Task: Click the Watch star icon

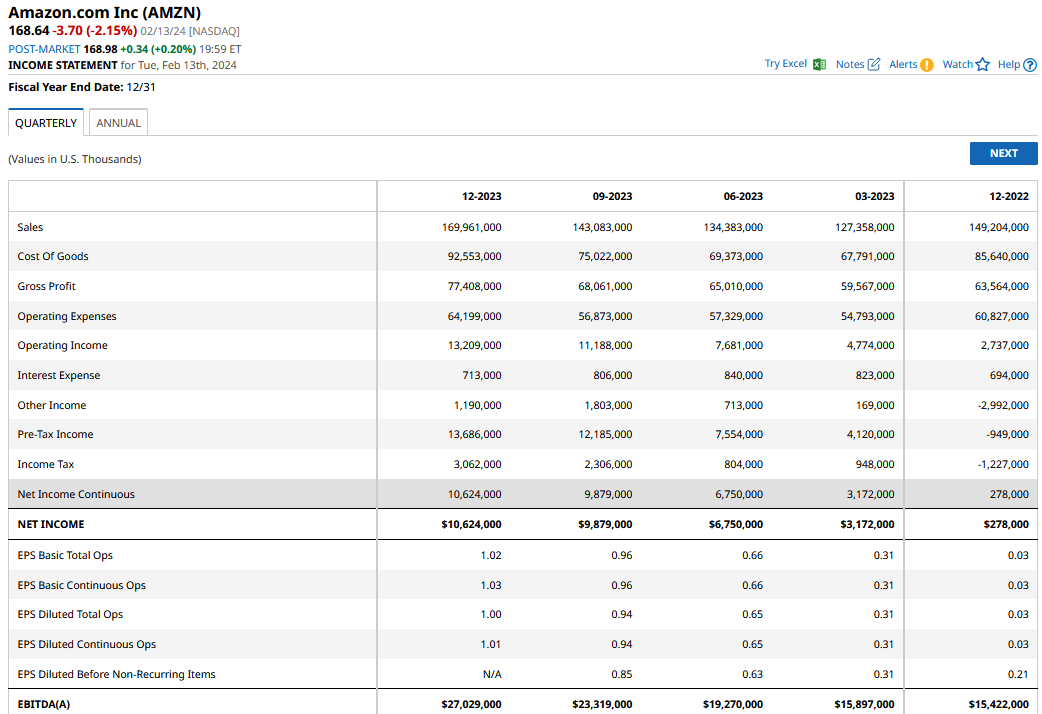Action: click(983, 64)
